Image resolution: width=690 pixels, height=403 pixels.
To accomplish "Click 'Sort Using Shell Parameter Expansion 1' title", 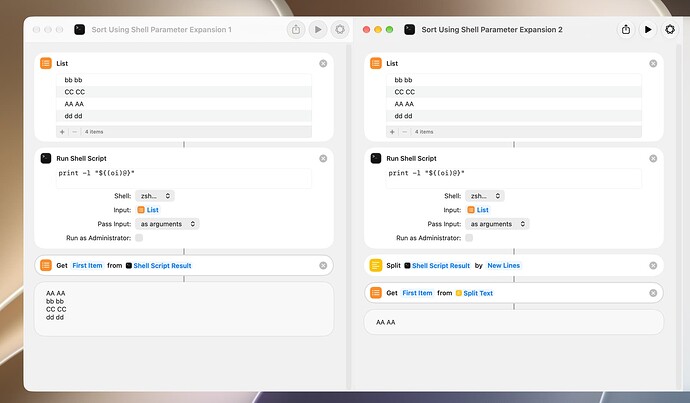I will [x=161, y=29].
